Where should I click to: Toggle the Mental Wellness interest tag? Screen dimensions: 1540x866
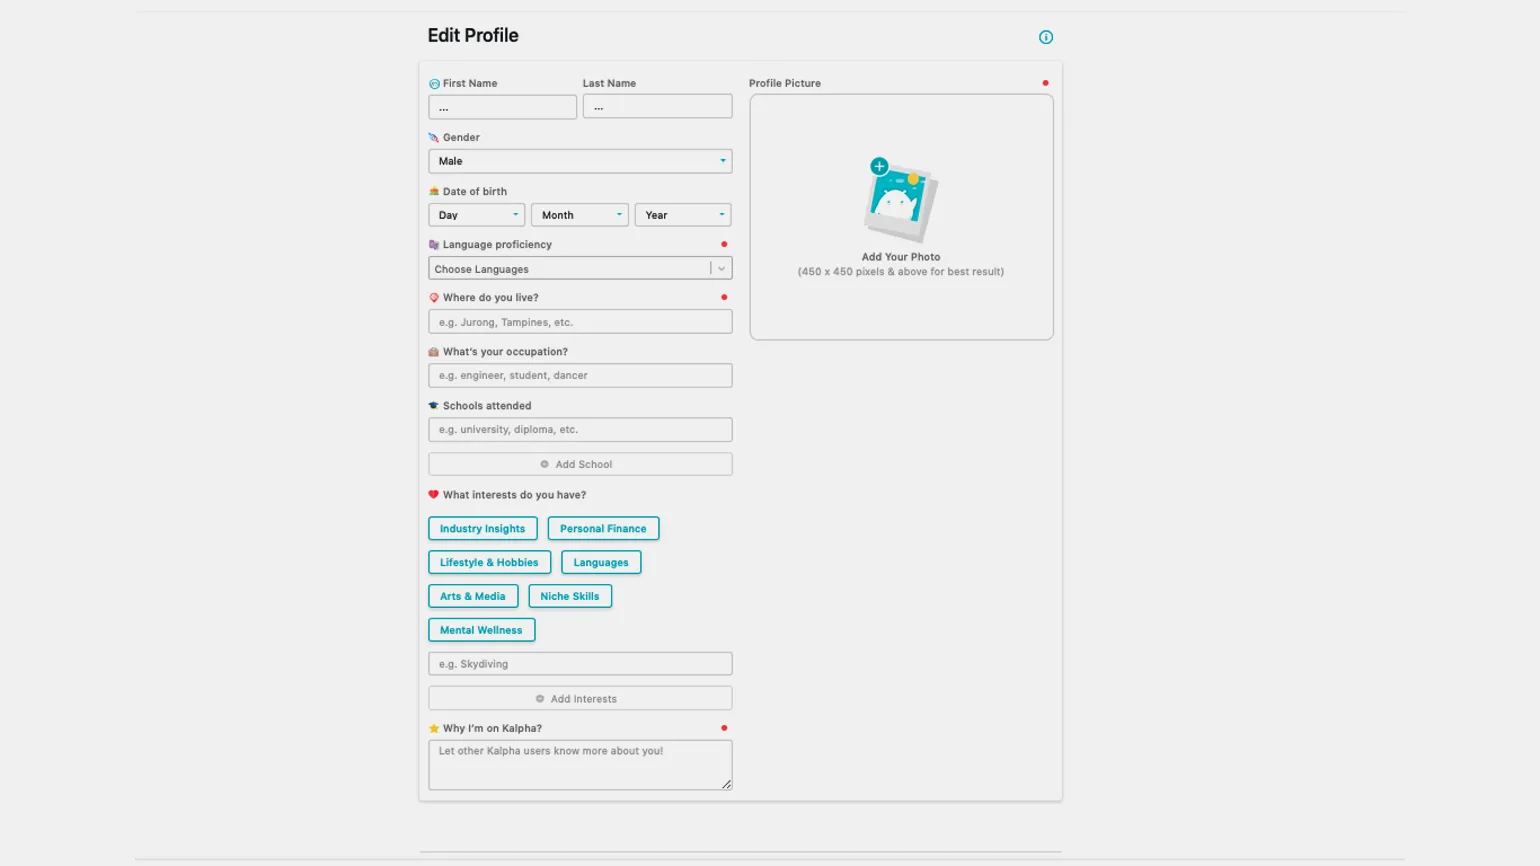[481, 630]
